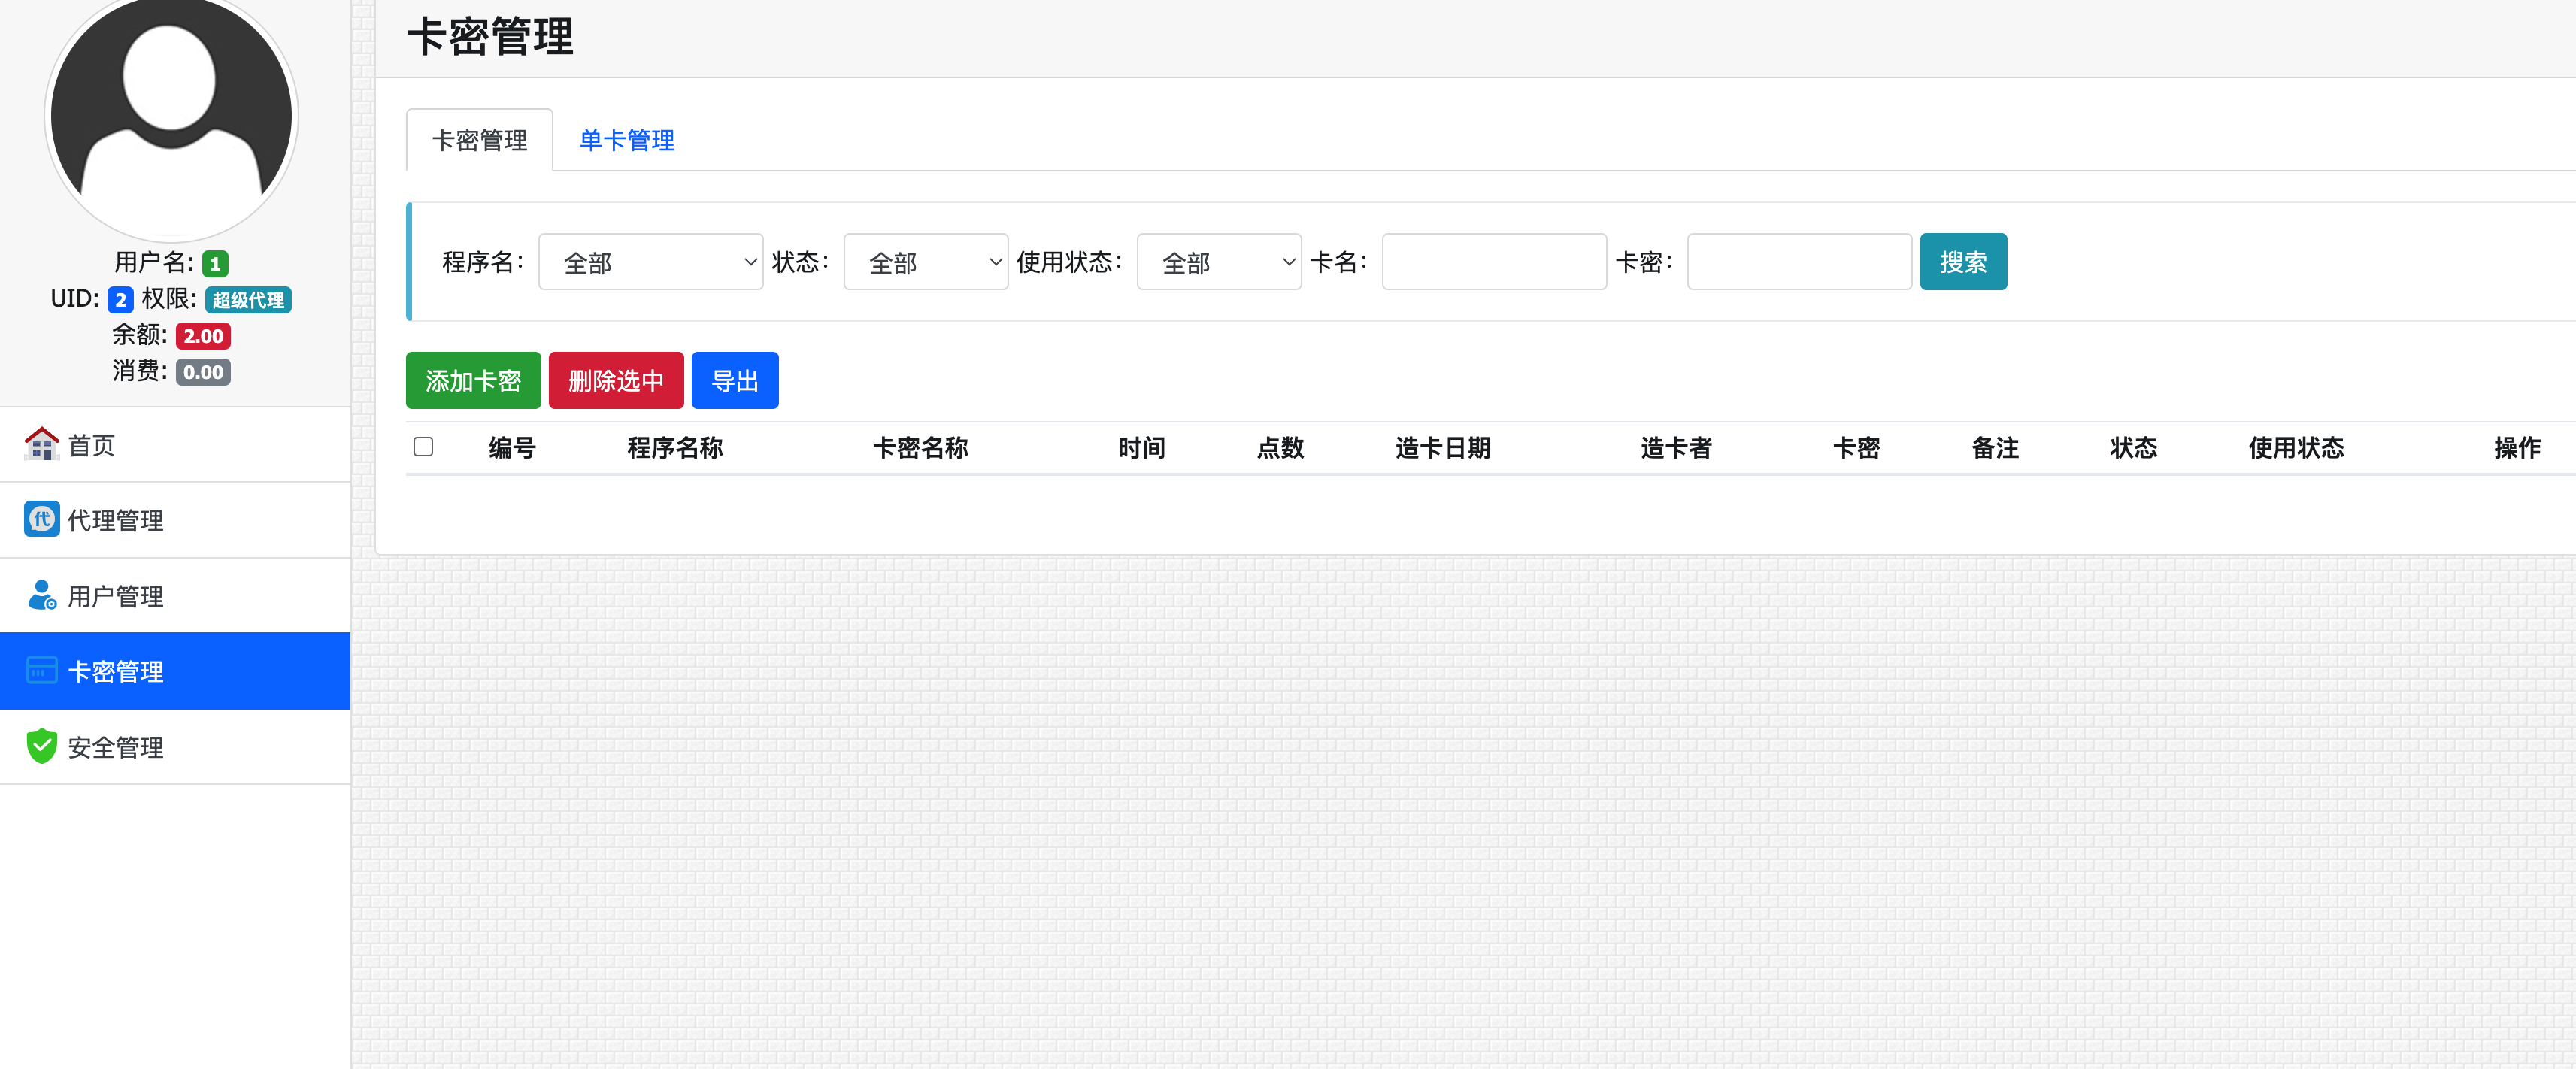Image resolution: width=2576 pixels, height=1069 pixels.
Task: Open 安全管理 in the sidebar menu
Action: 175,747
